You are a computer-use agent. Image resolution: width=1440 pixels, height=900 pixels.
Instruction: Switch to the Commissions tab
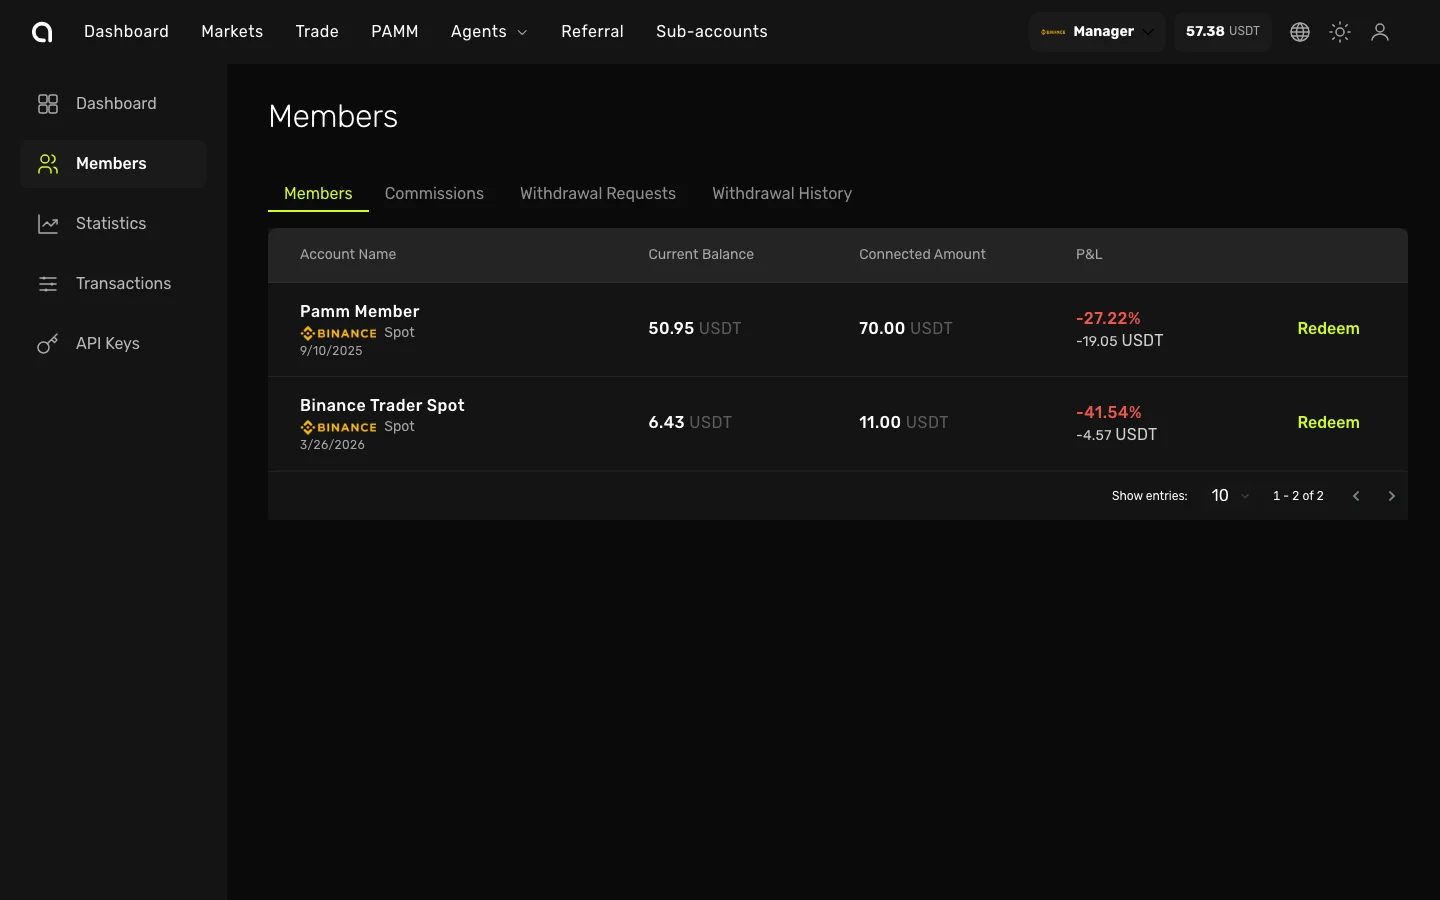click(x=434, y=194)
